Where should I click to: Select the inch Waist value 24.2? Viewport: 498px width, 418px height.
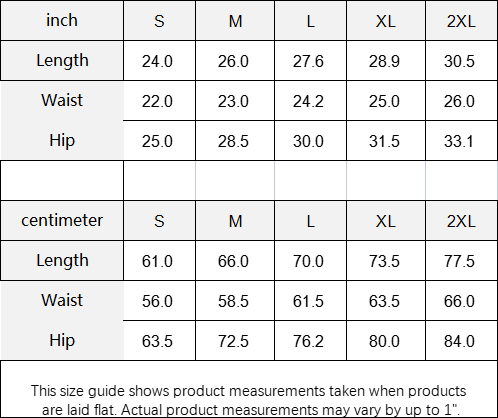[x=310, y=101]
